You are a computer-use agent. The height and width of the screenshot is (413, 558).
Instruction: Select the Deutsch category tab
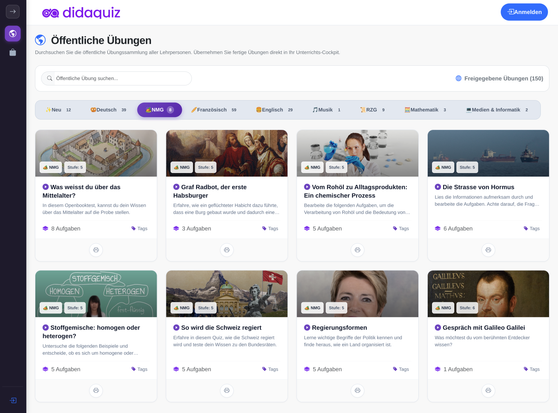pyautogui.click(x=108, y=110)
